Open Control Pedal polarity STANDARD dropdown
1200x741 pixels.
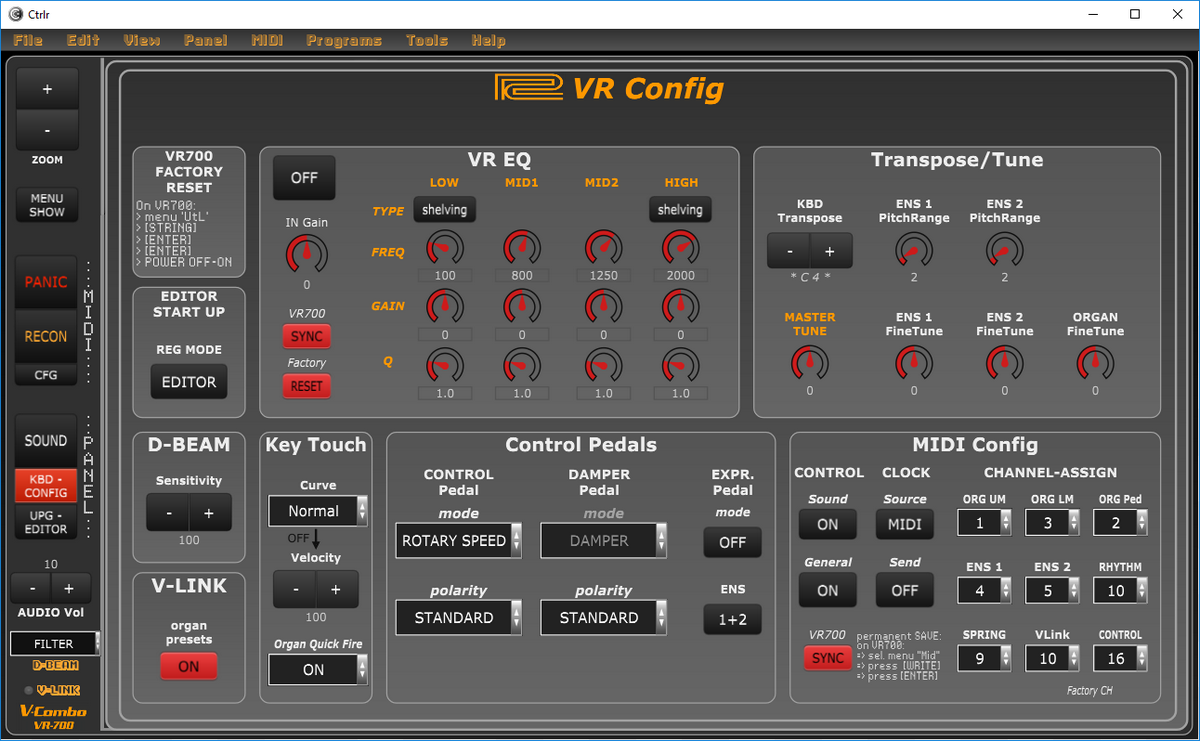click(x=459, y=618)
